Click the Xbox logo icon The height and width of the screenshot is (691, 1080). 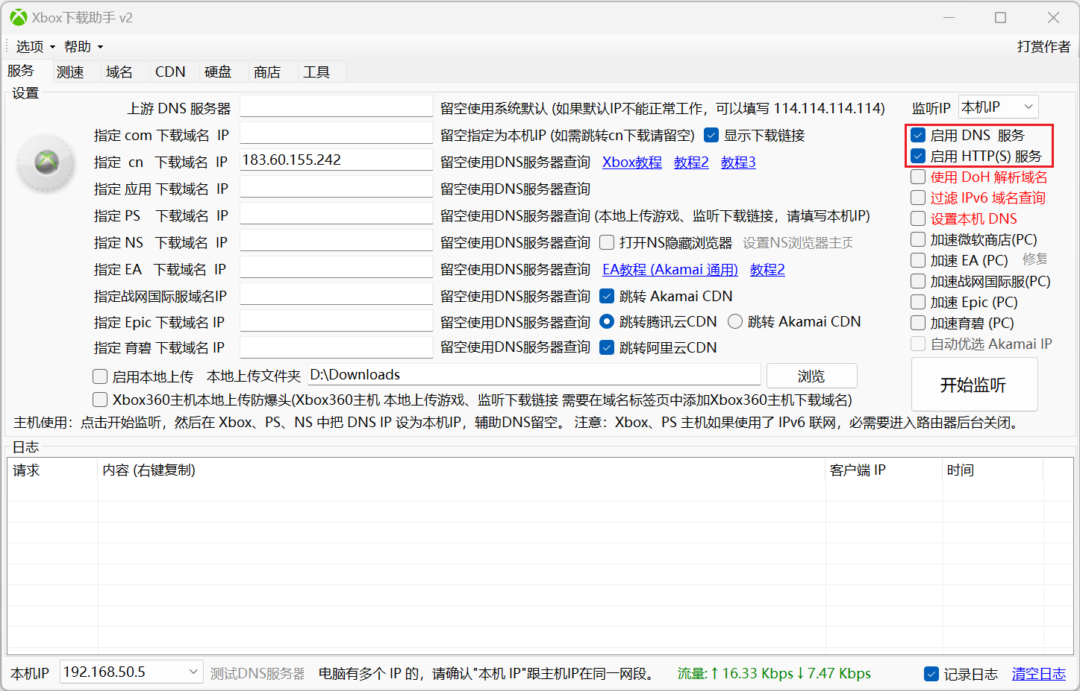45,164
